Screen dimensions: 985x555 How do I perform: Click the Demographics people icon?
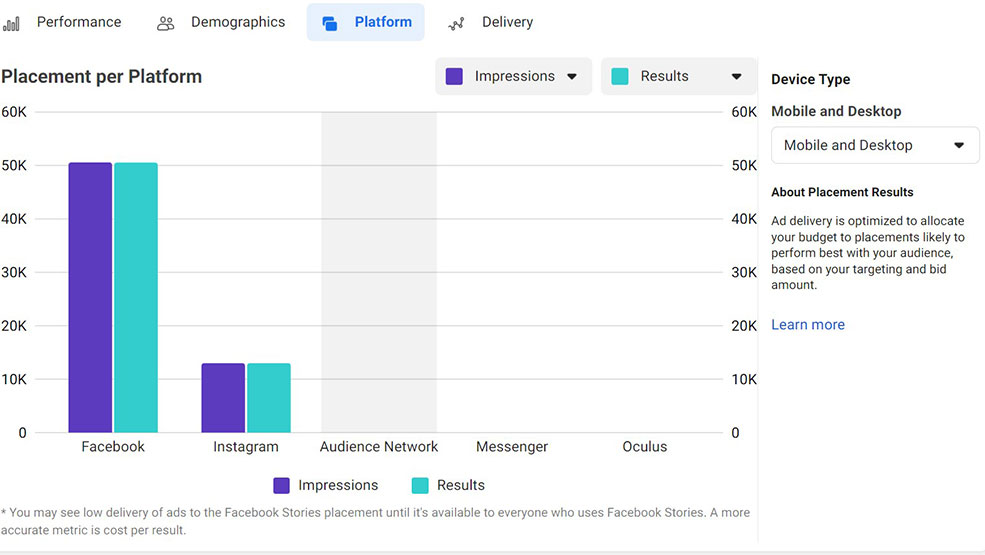[166, 23]
